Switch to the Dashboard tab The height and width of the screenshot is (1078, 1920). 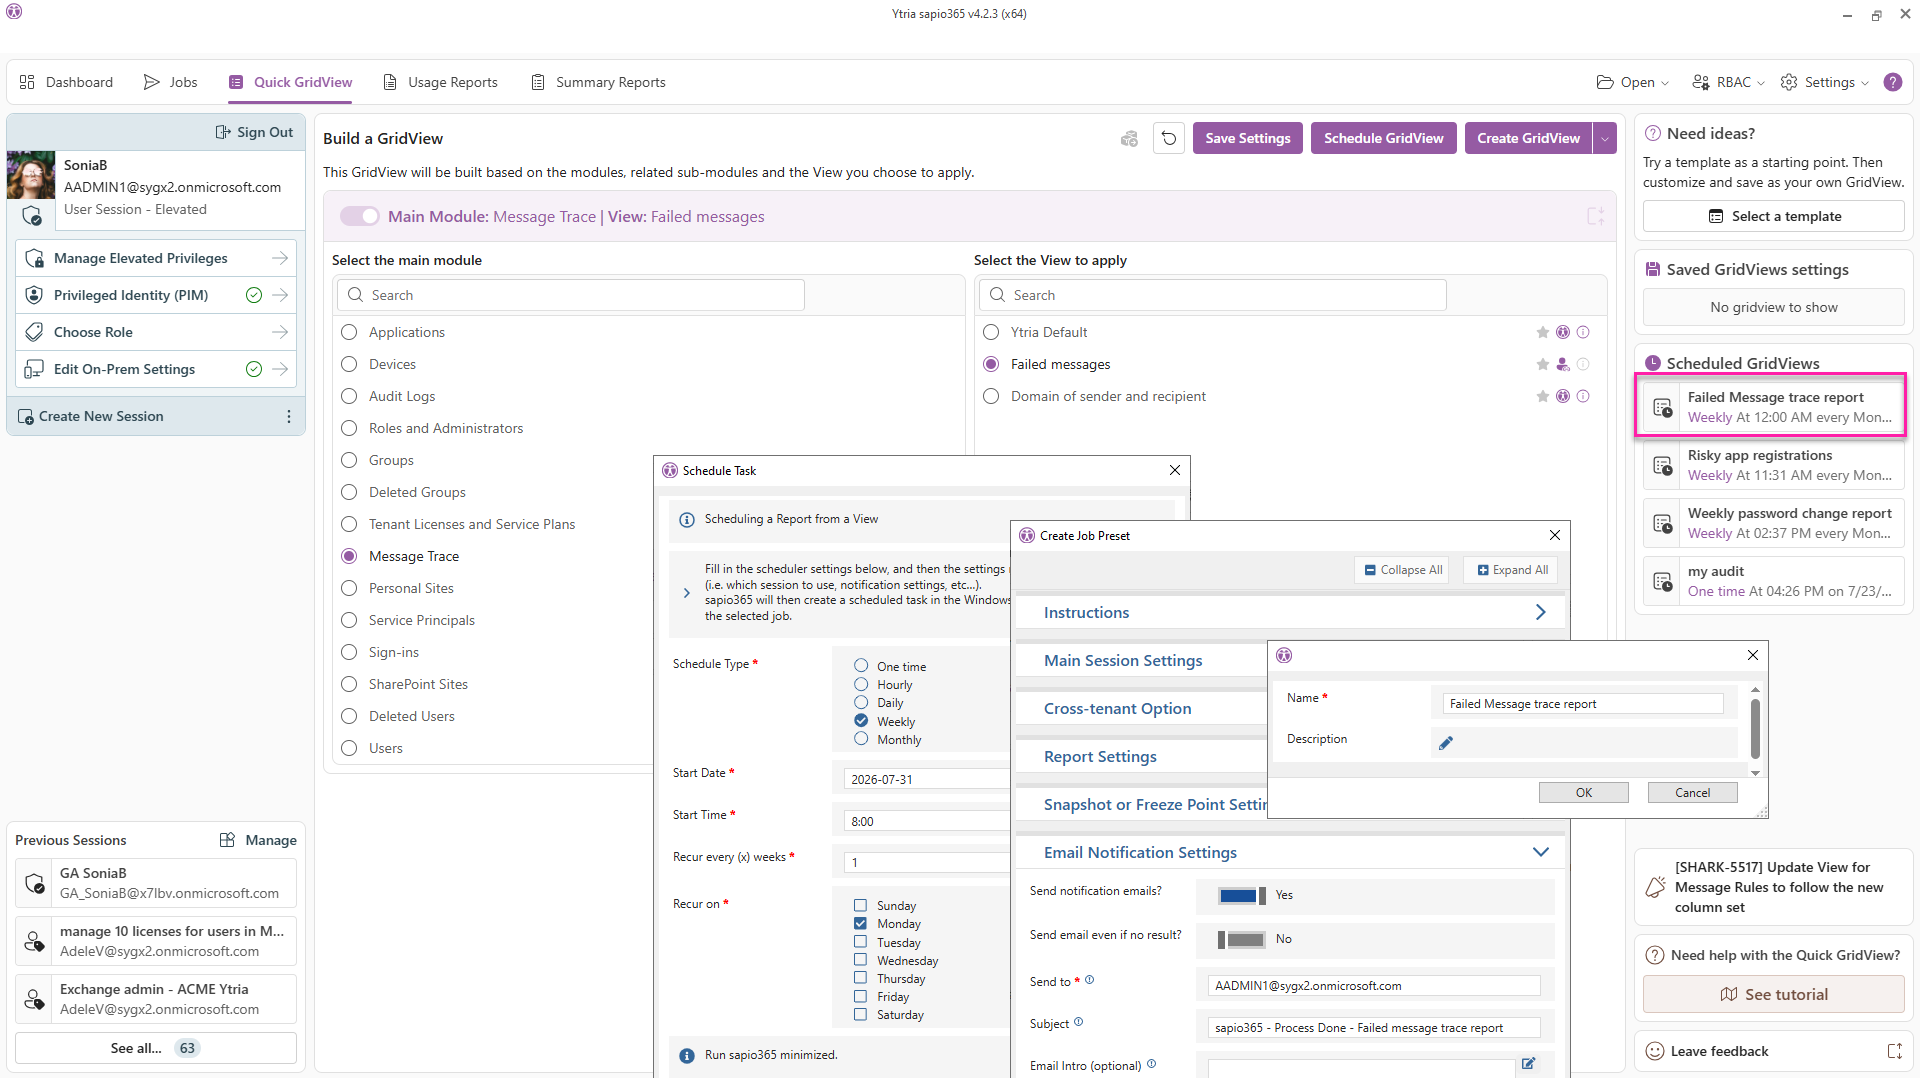point(66,82)
